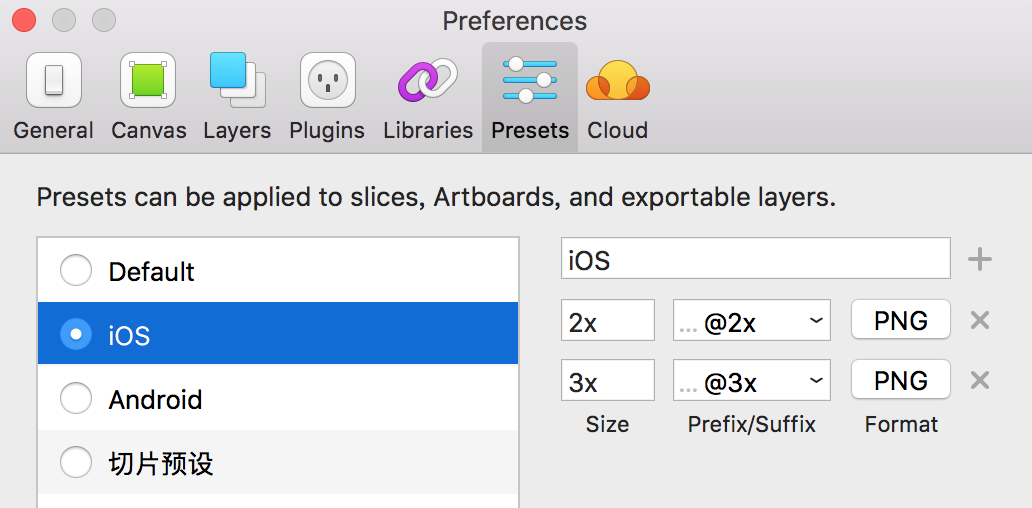1032x508 pixels.
Task: Expand the @2x suffix dropdown
Action: (x=752, y=320)
